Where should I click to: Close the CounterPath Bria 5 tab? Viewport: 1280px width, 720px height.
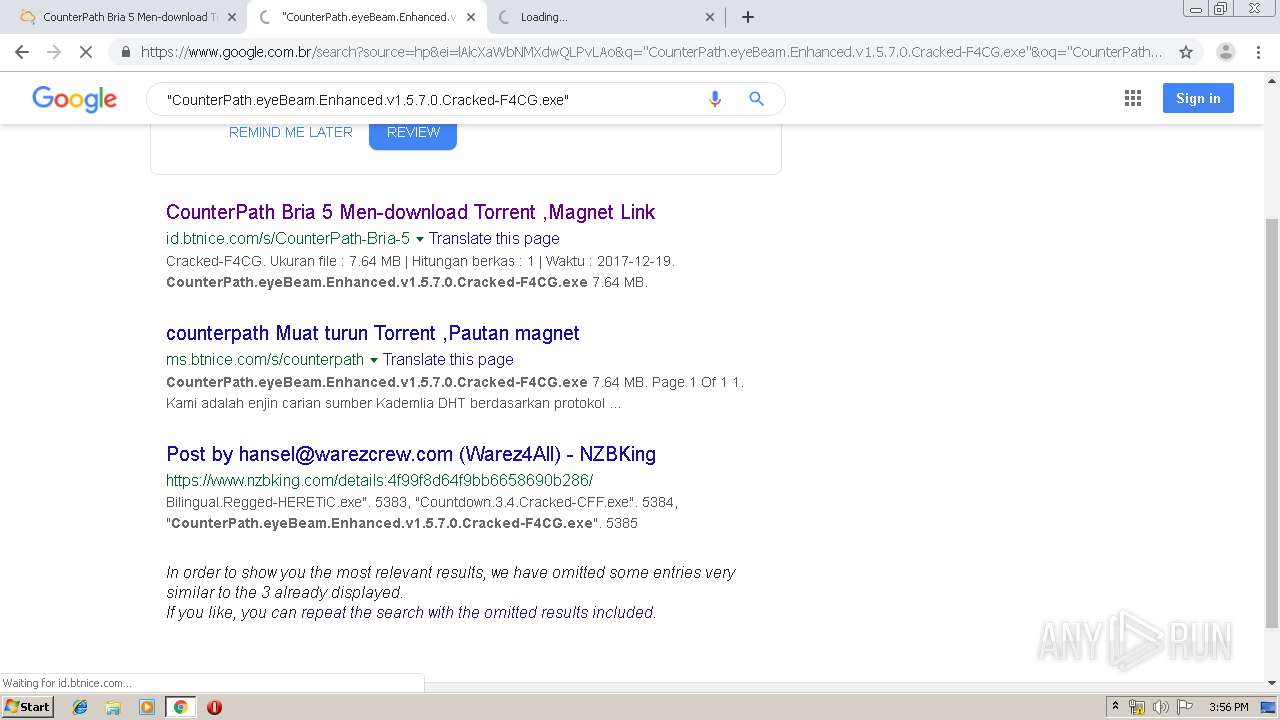tap(231, 17)
